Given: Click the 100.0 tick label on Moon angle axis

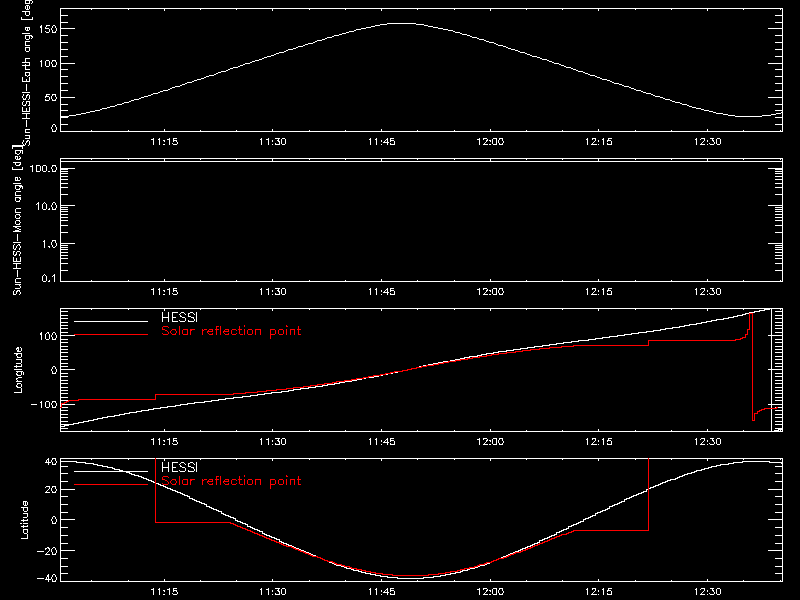Looking at the screenshot, I should coord(43,168).
